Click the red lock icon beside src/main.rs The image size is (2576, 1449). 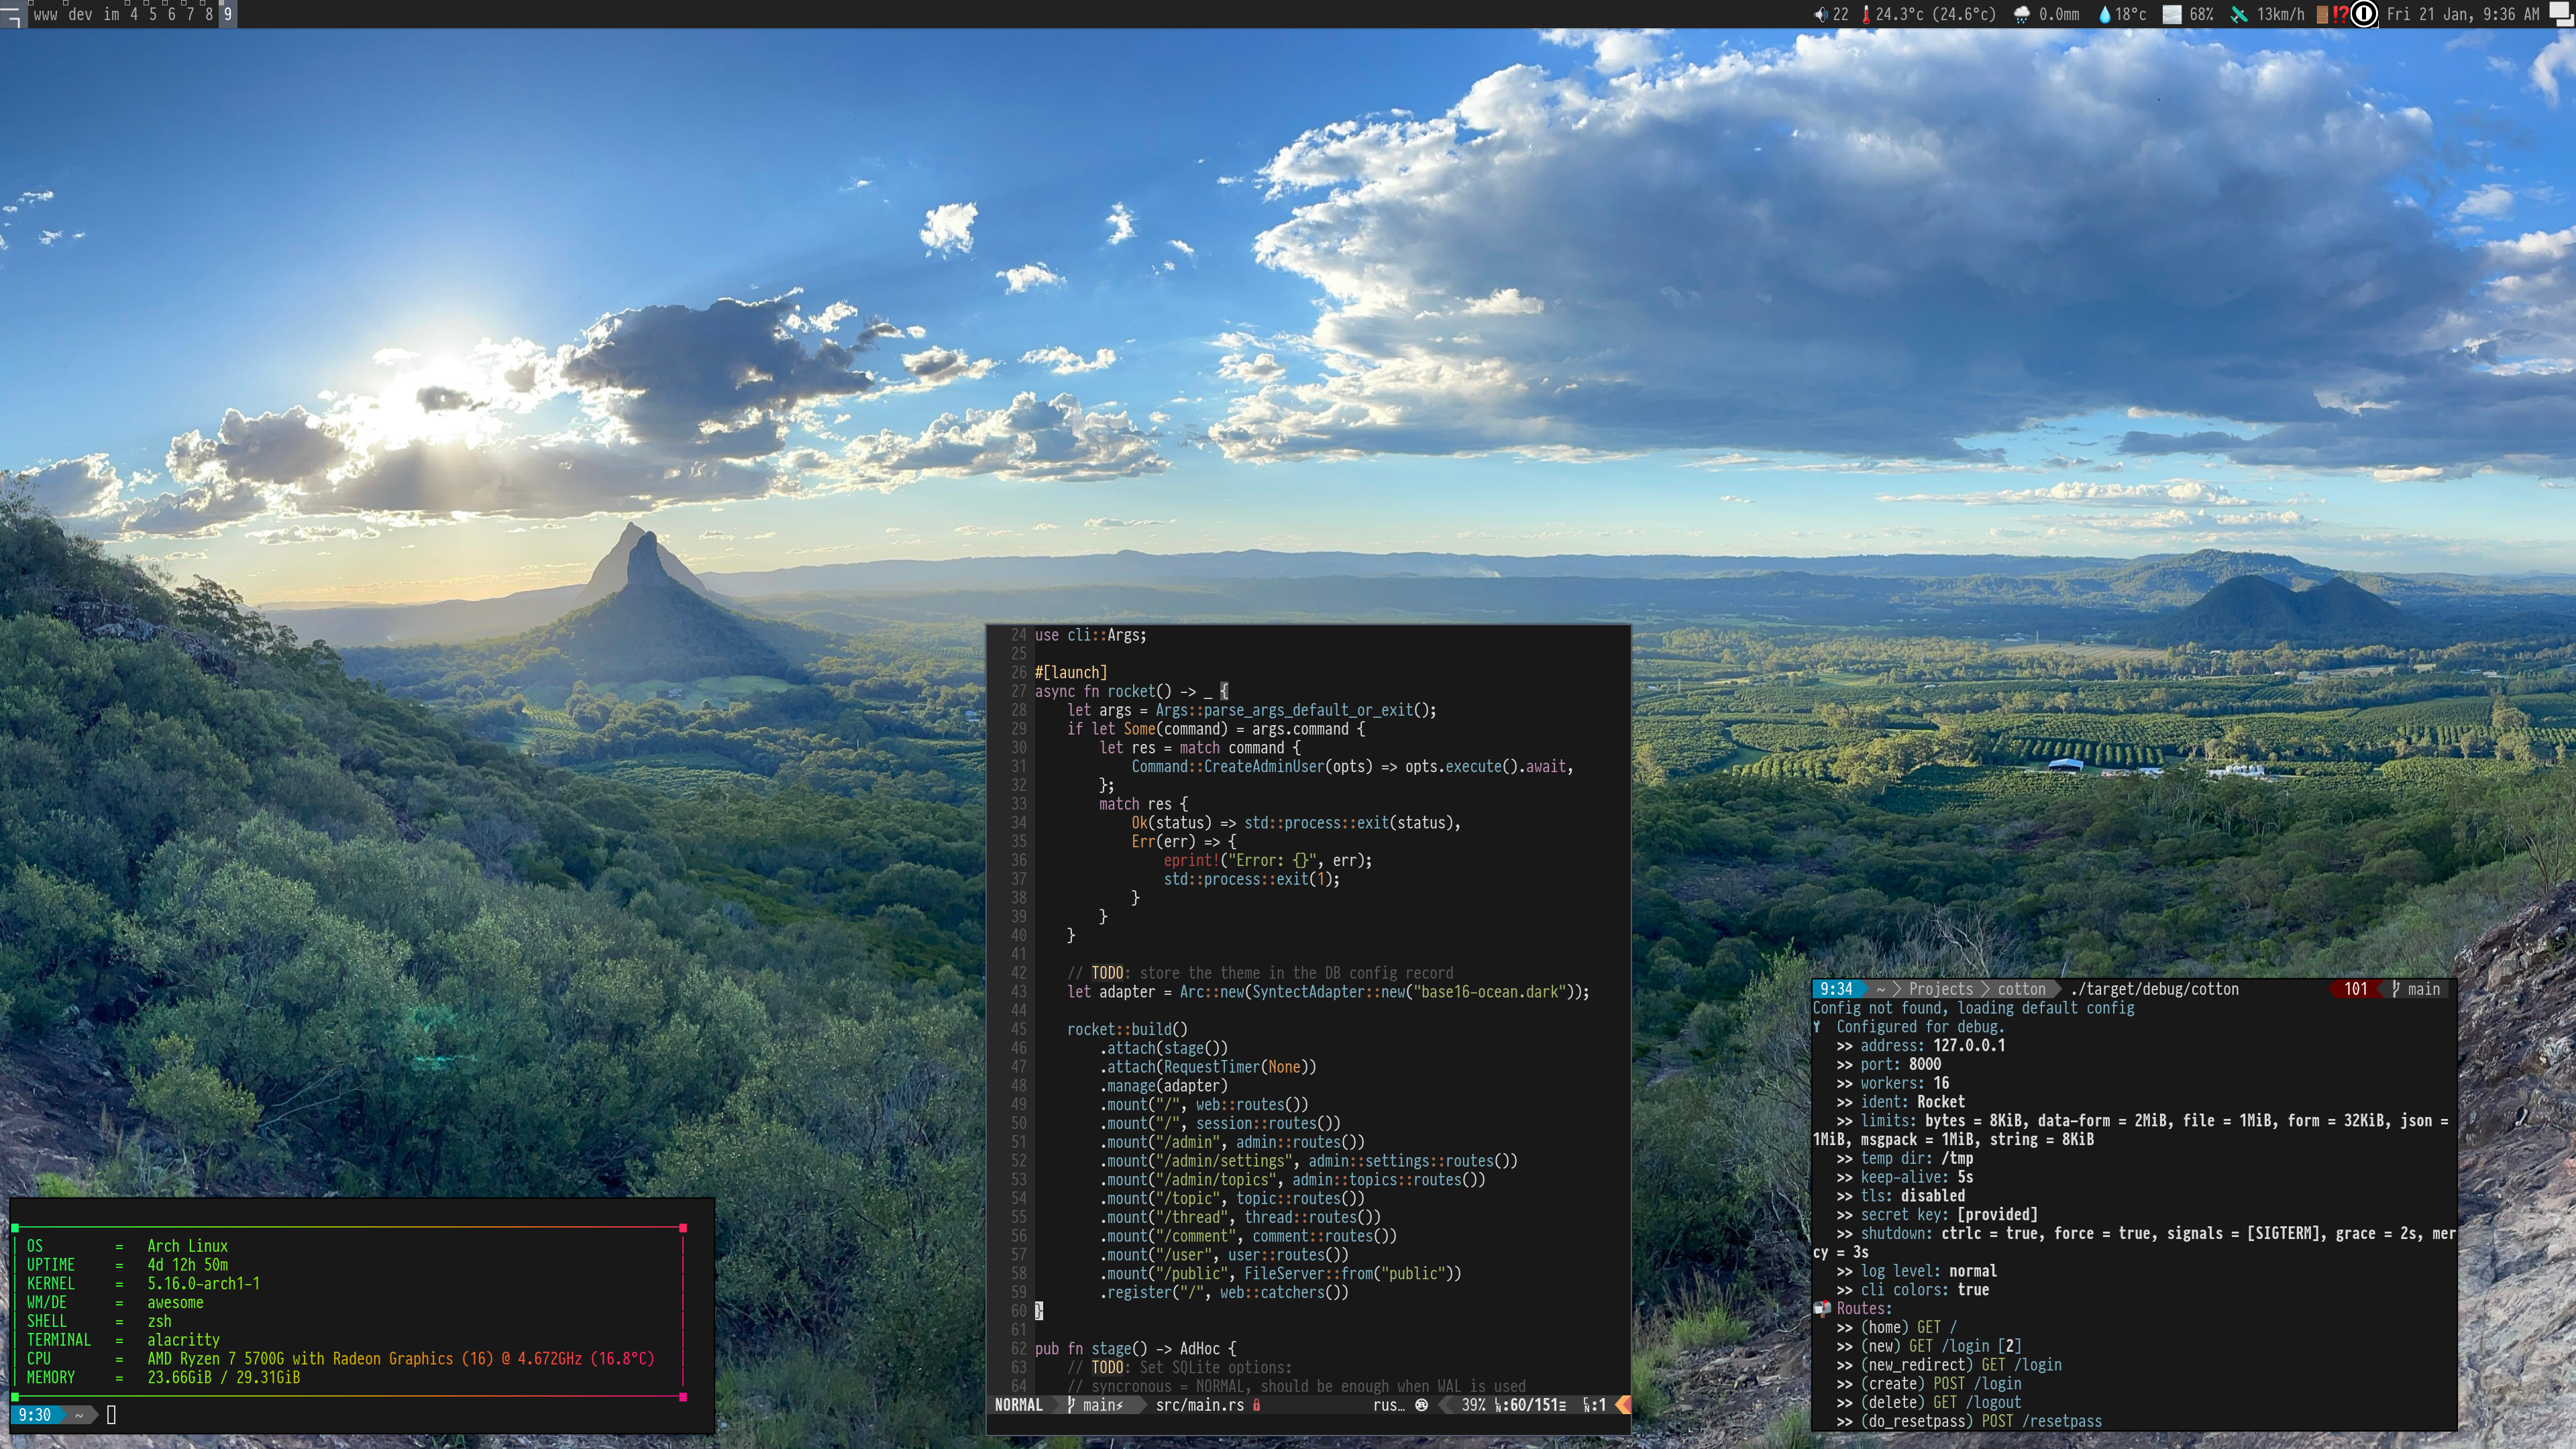pos(1257,1405)
